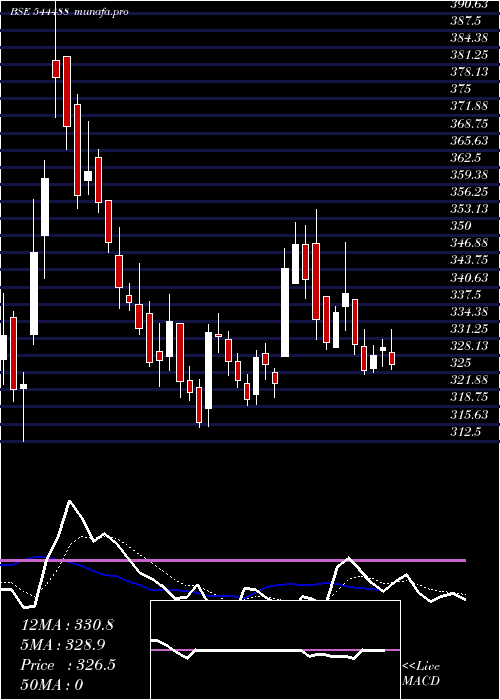Click the 50MA : 0 value
Image resolution: width=500 pixels, height=700 pixels.
pyautogui.click(x=52, y=685)
